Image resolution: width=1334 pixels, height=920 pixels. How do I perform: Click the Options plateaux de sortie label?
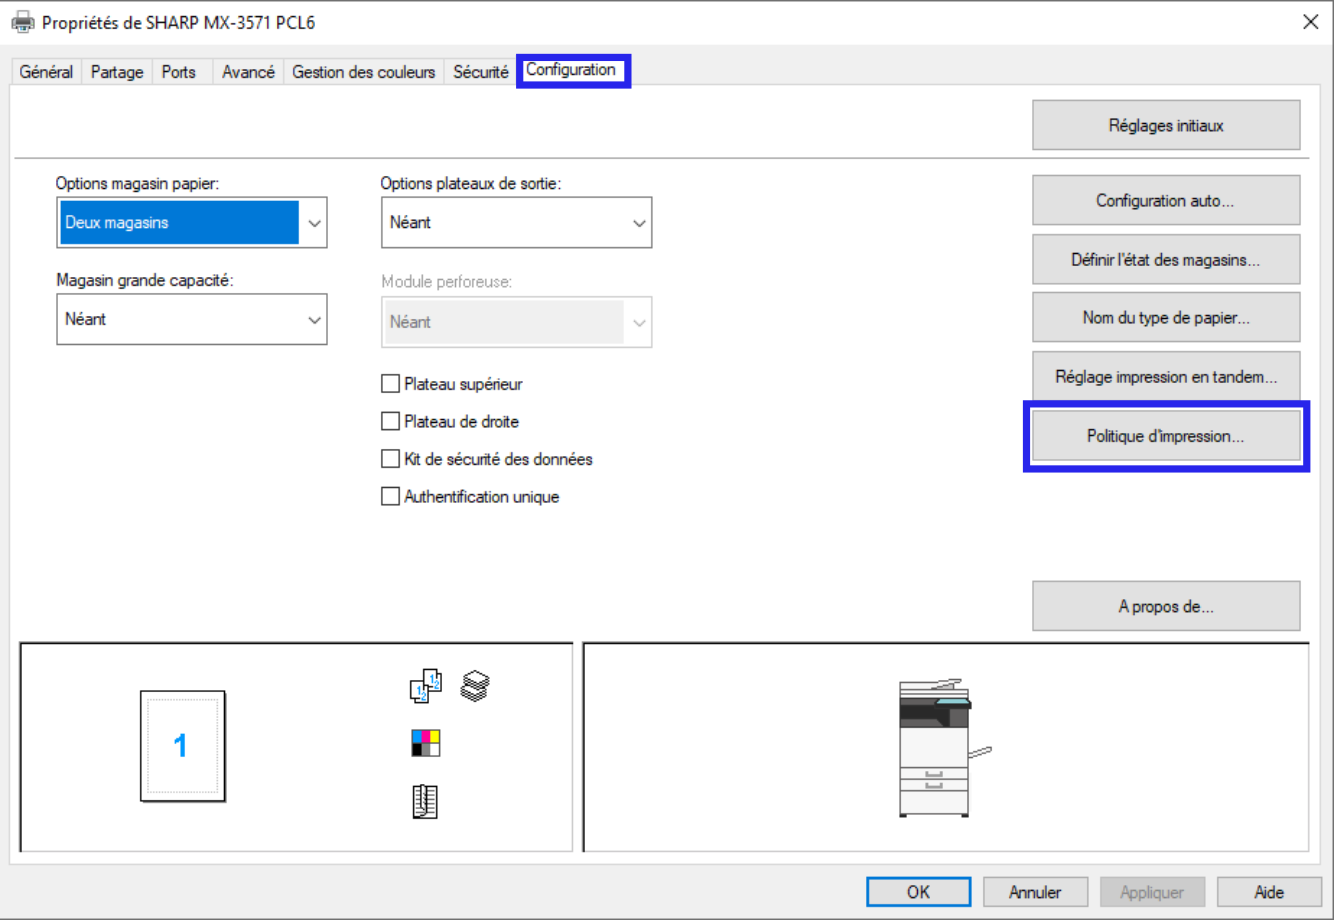[x=471, y=183]
